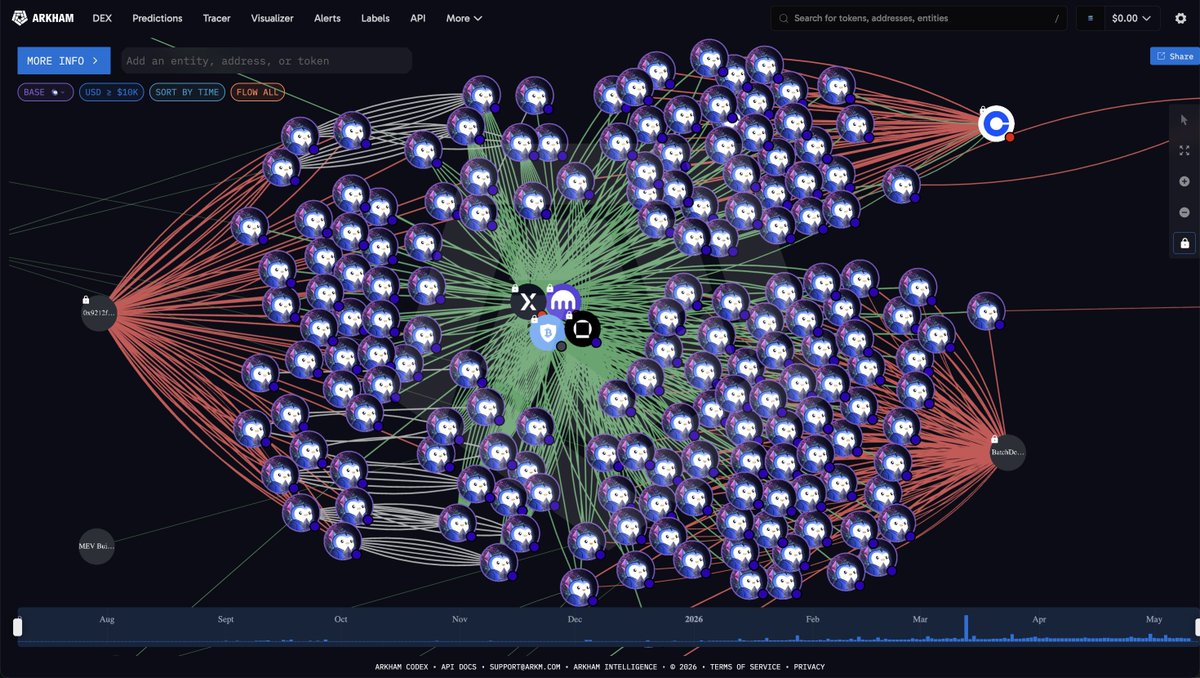Click the slash shortcut hint in search

pos(1058,18)
